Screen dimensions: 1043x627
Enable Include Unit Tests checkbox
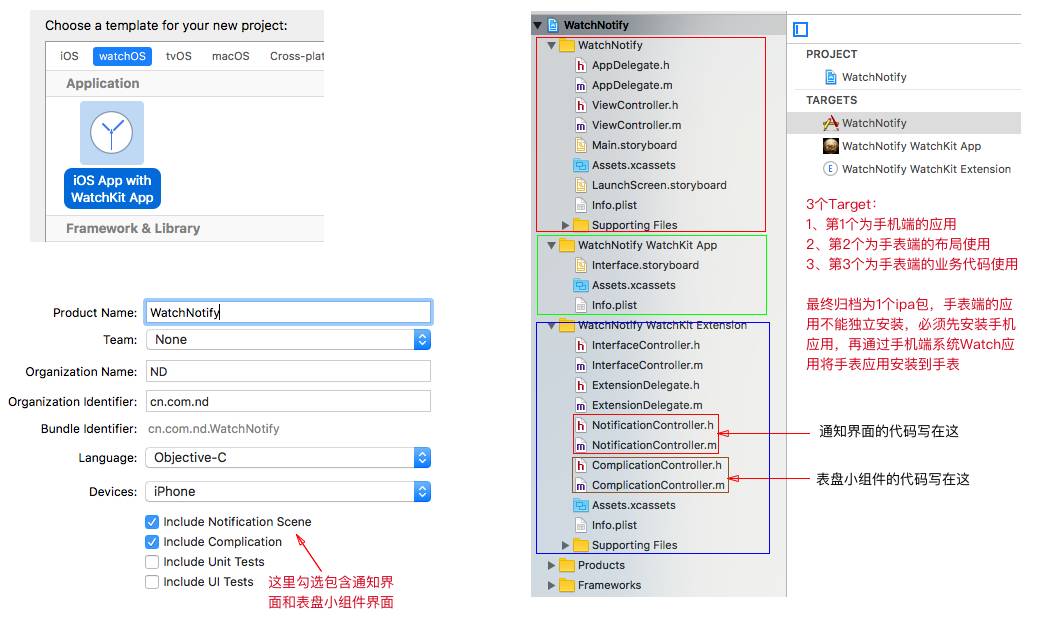point(152,562)
